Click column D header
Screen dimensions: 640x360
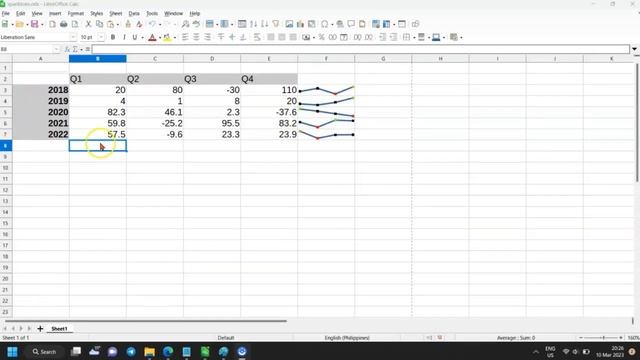click(212, 59)
